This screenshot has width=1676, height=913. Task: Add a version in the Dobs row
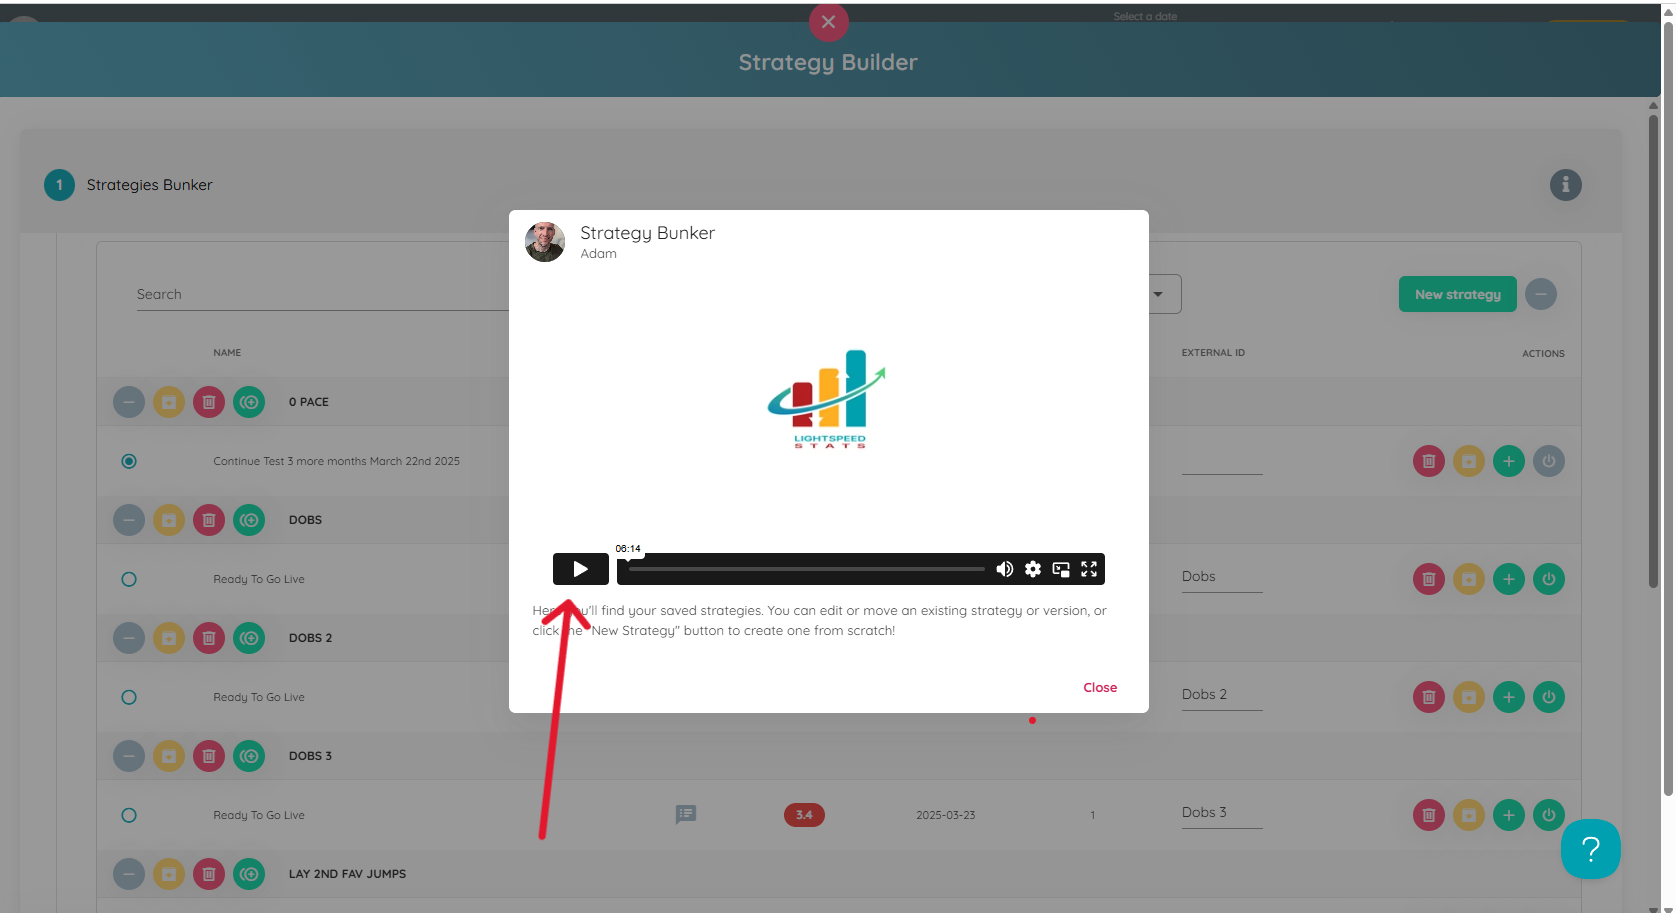1508,579
